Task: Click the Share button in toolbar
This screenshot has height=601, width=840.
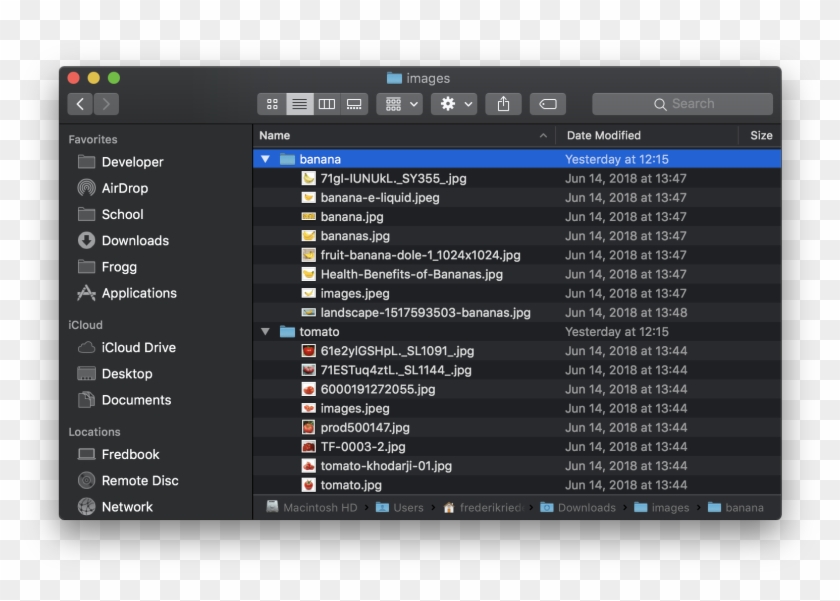Action: [504, 104]
